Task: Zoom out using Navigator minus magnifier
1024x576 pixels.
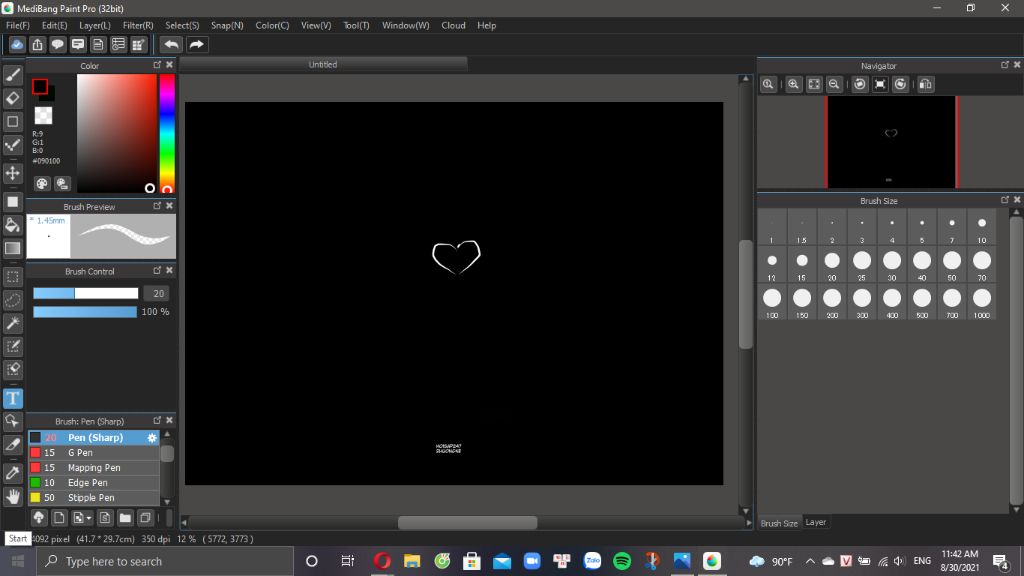Action: pos(834,84)
